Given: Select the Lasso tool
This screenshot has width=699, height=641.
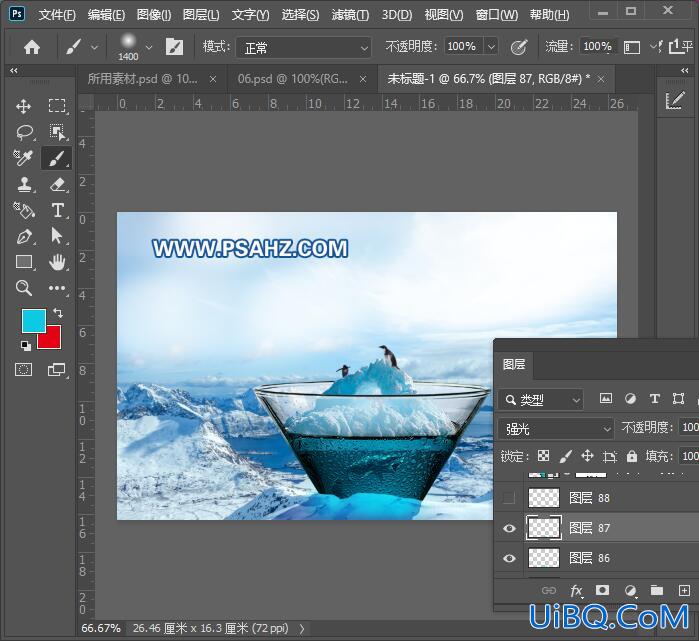Looking at the screenshot, I should (25, 132).
